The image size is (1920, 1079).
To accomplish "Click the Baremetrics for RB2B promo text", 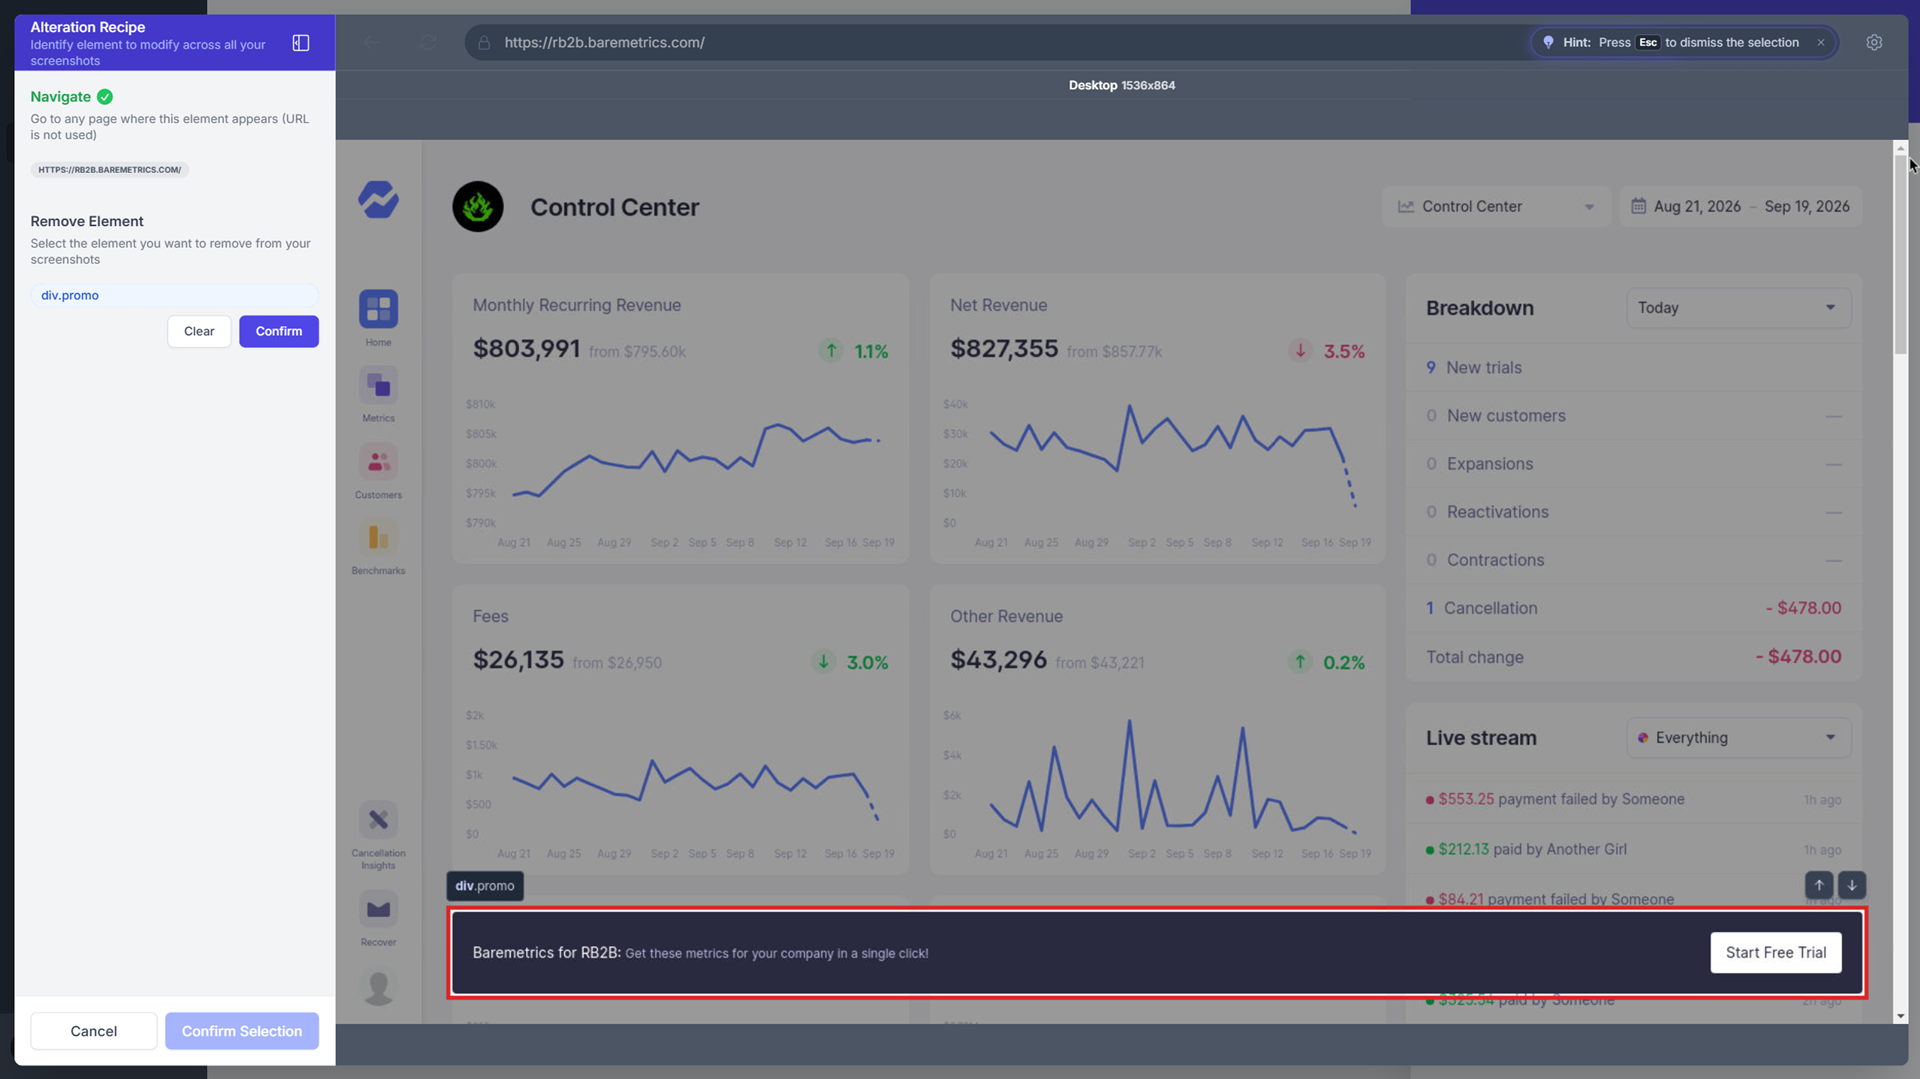I will (x=700, y=953).
